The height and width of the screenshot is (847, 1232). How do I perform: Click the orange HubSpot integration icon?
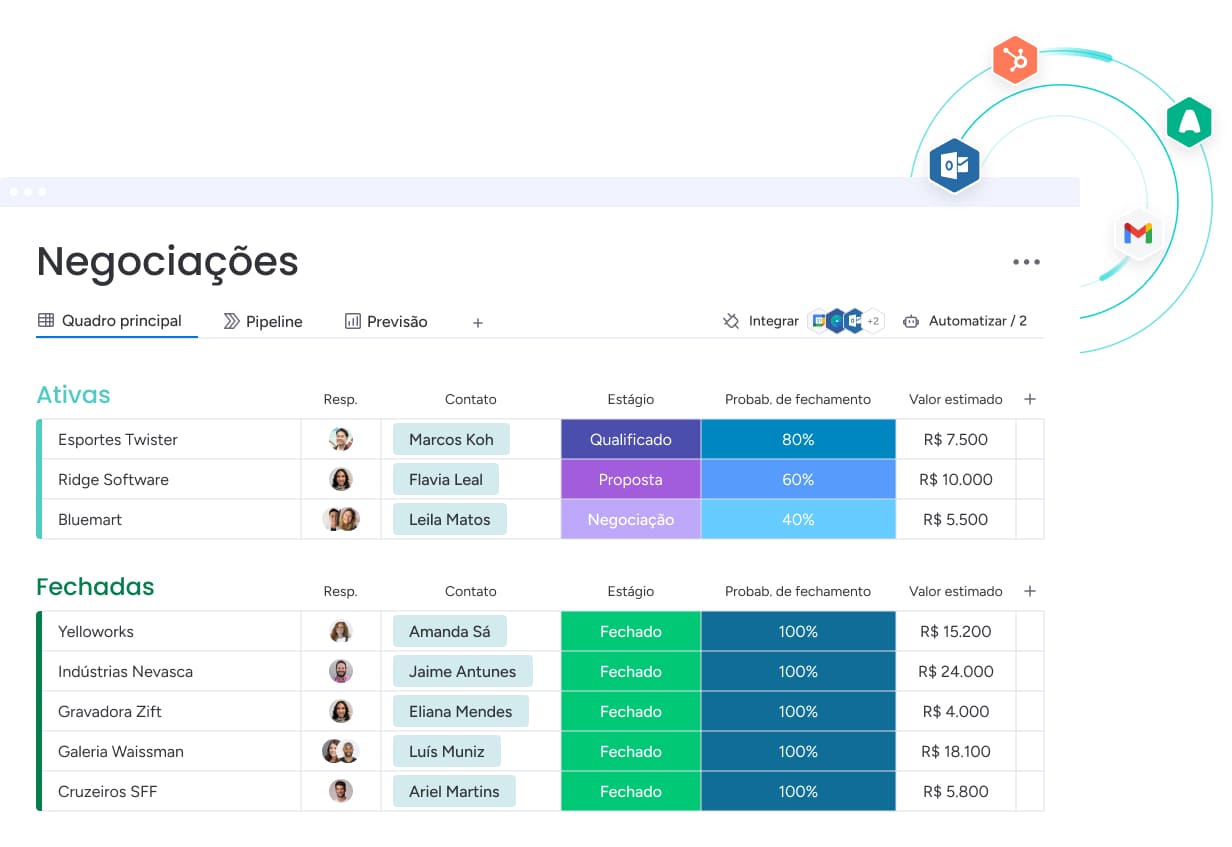pos(1014,60)
